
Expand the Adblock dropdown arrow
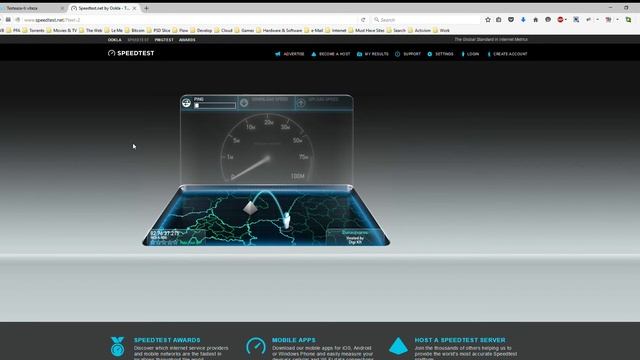pos(566,20)
